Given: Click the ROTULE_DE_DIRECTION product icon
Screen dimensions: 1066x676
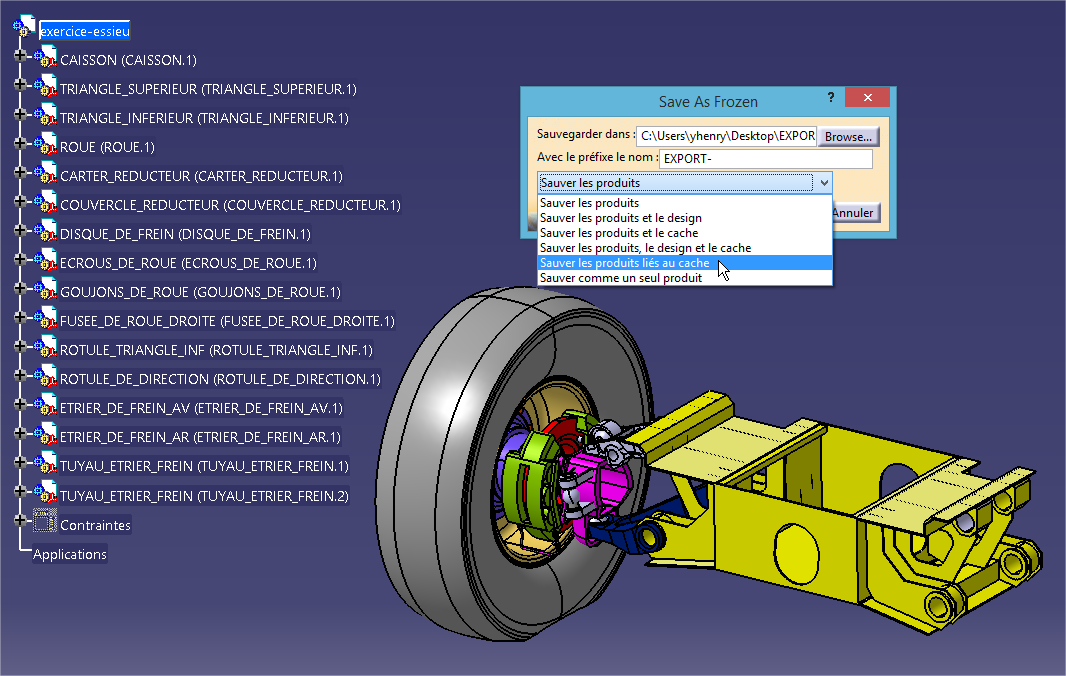Looking at the screenshot, I should tap(46, 377).
